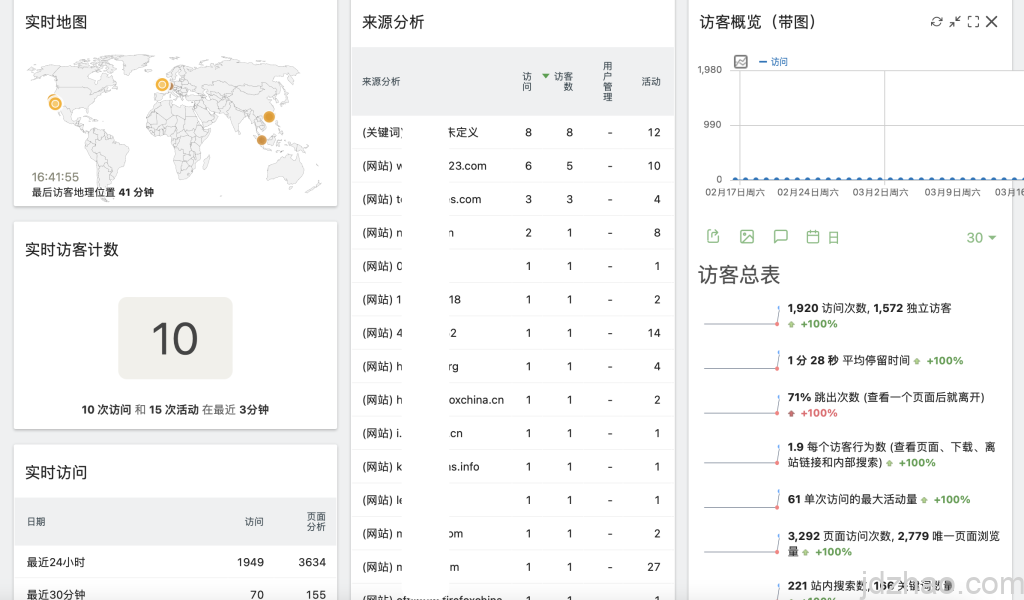This screenshot has width=1024, height=600.
Task: Expand the 30 row-limit dropdown
Action: 981,238
